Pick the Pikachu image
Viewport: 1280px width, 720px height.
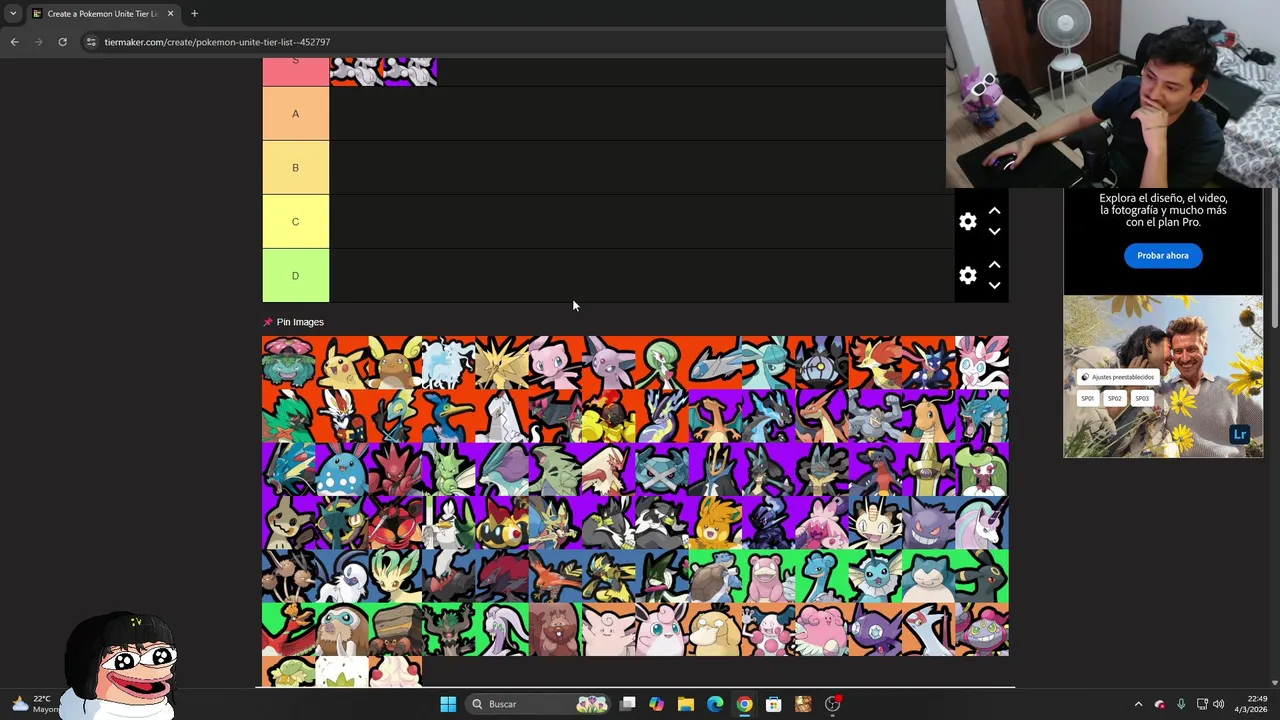coord(342,362)
